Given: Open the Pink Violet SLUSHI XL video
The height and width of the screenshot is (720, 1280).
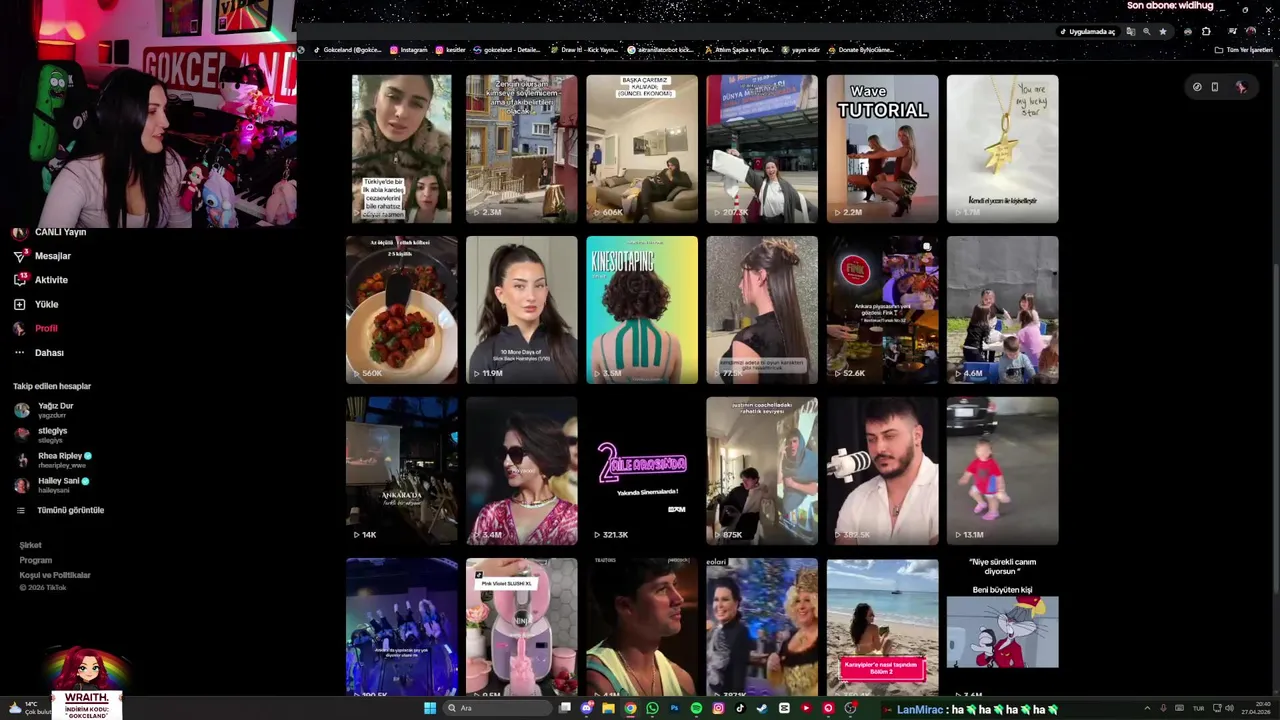Looking at the screenshot, I should [x=521, y=627].
